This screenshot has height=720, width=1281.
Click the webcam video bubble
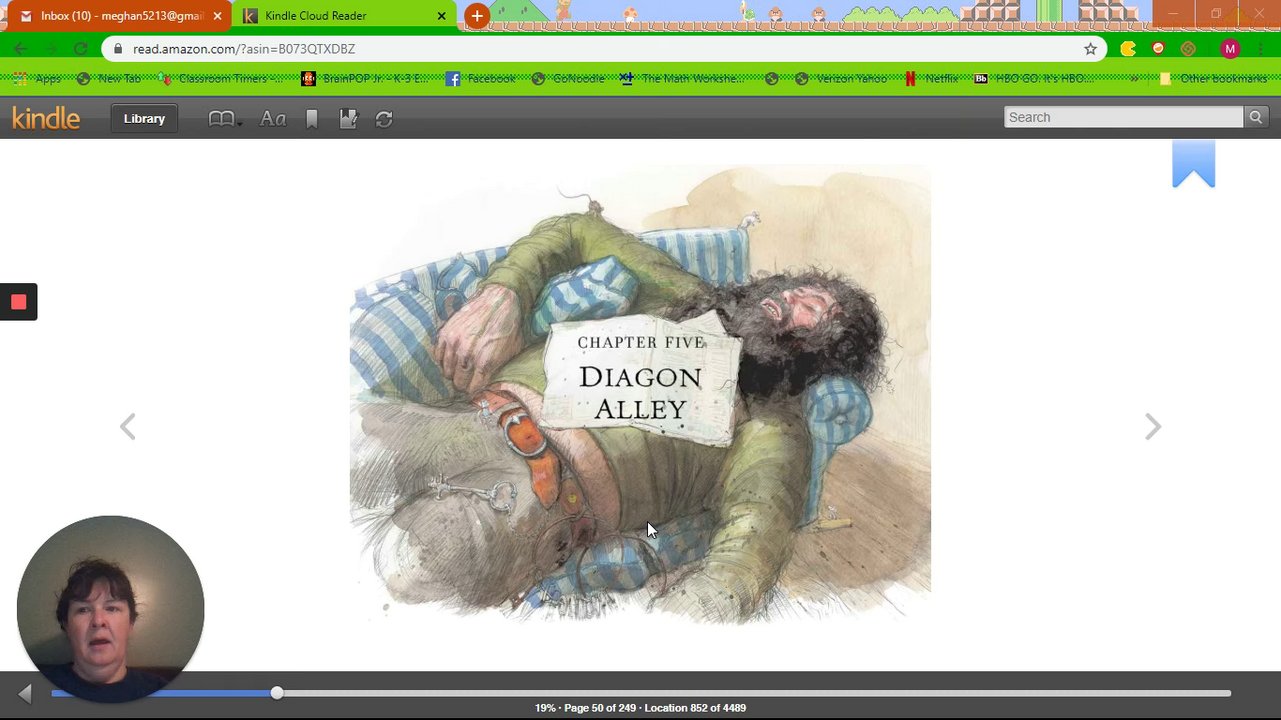point(110,608)
